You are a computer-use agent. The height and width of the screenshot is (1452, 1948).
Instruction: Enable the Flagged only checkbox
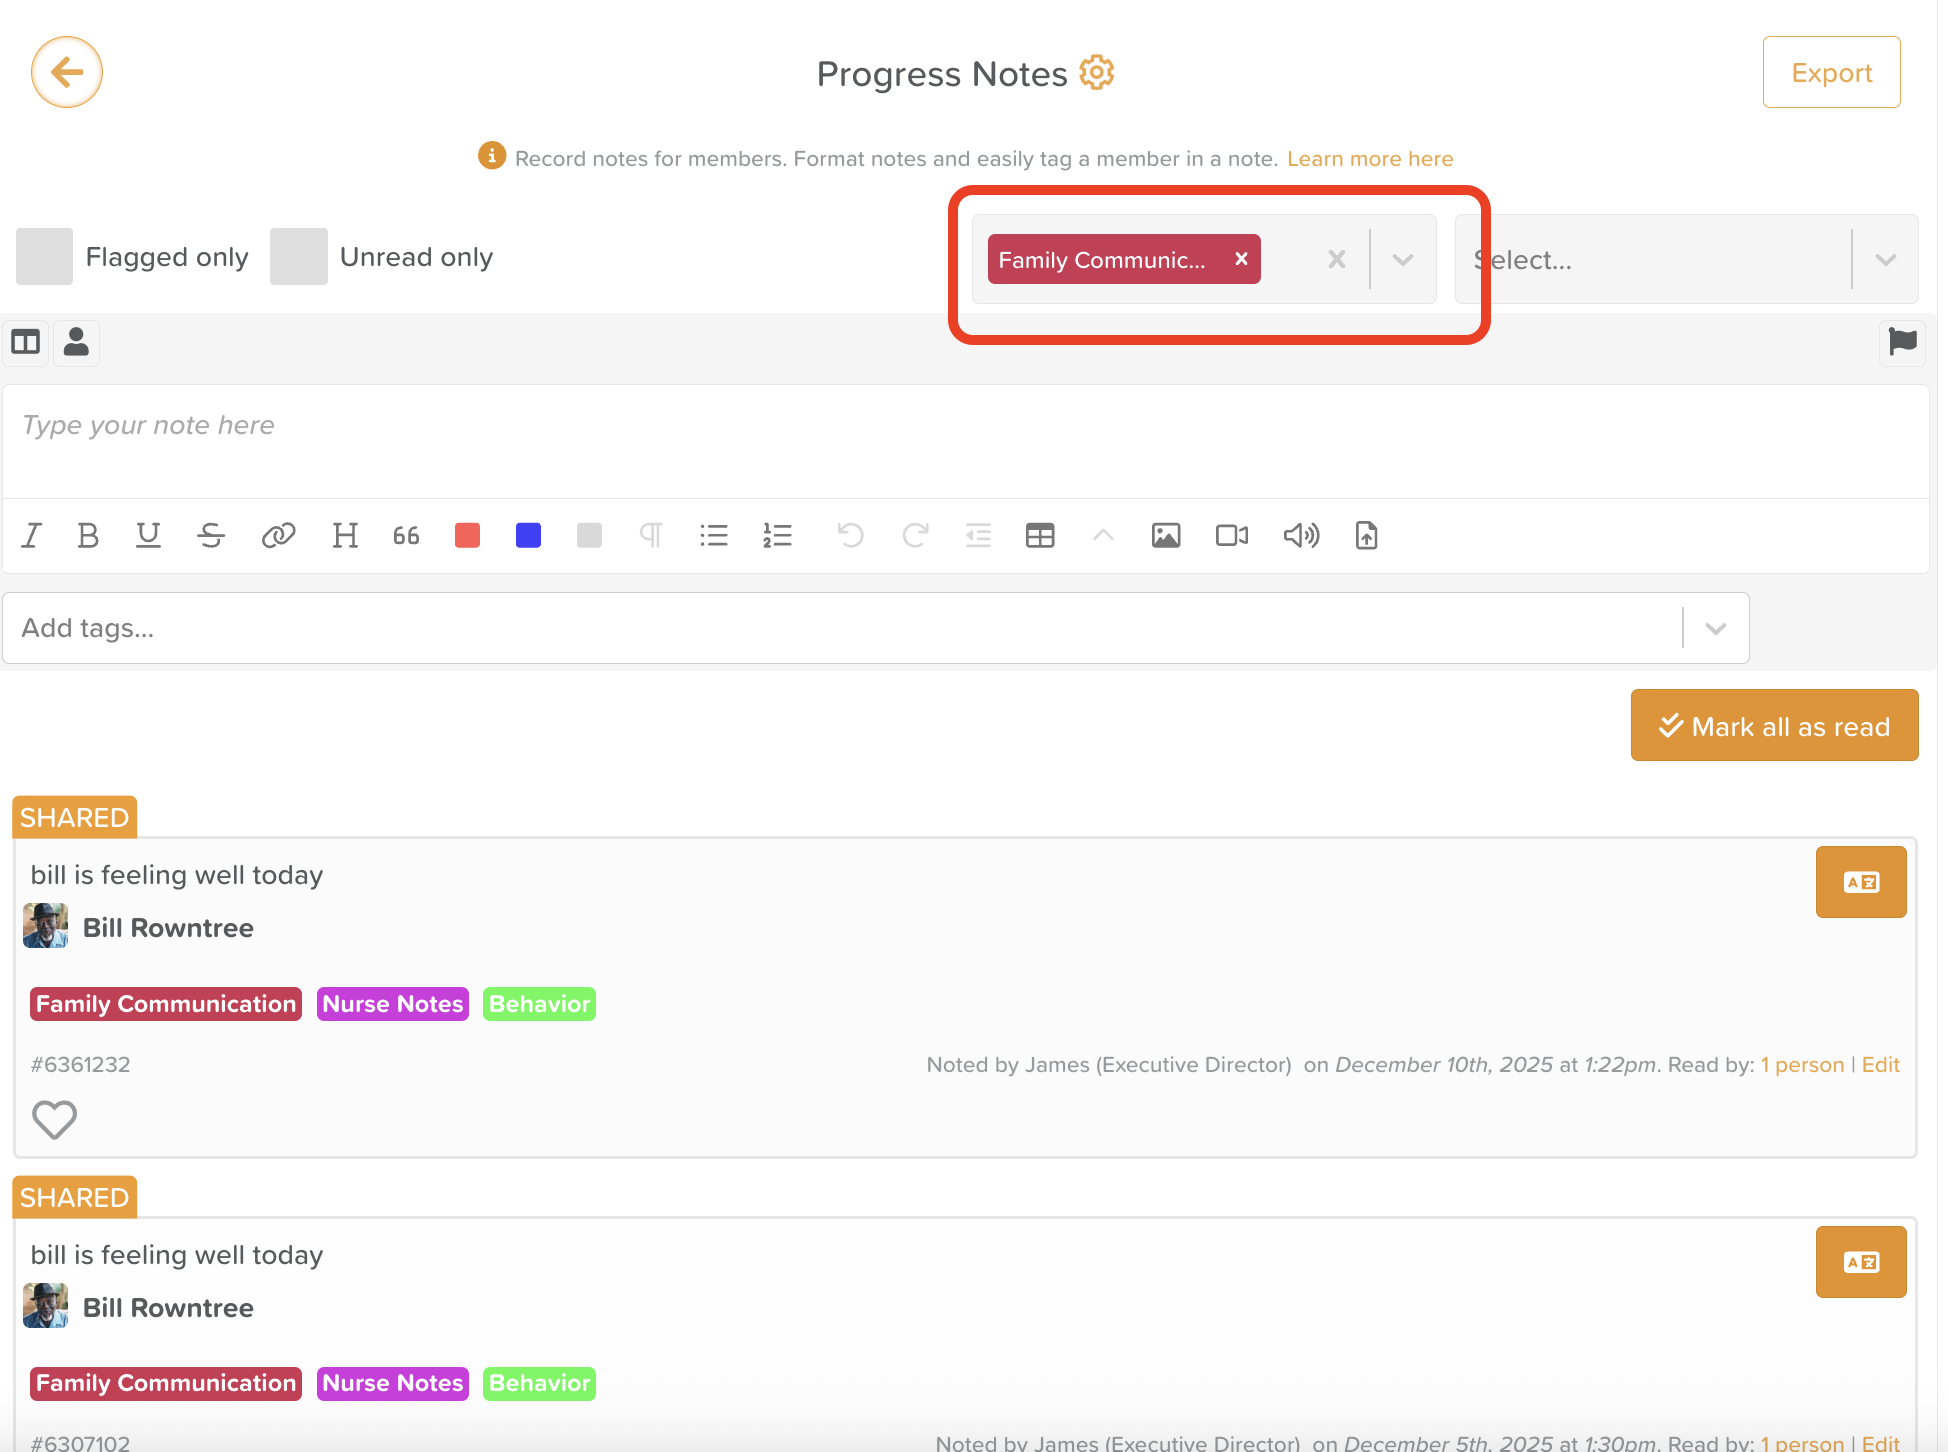point(44,257)
